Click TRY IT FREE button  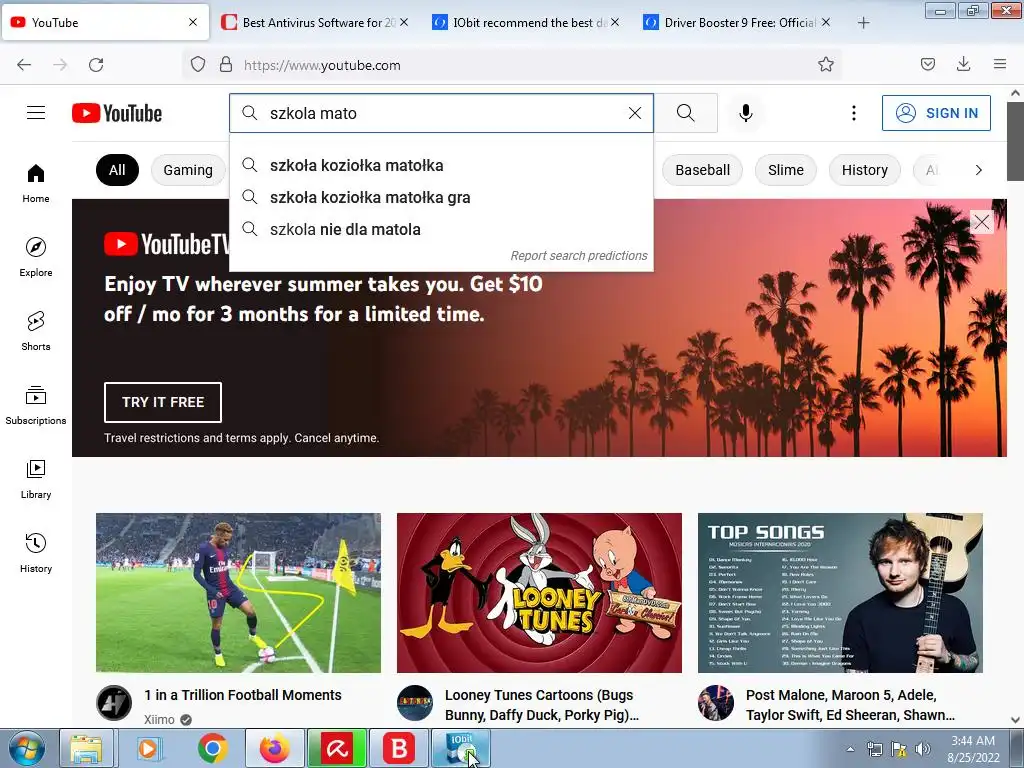(x=163, y=402)
